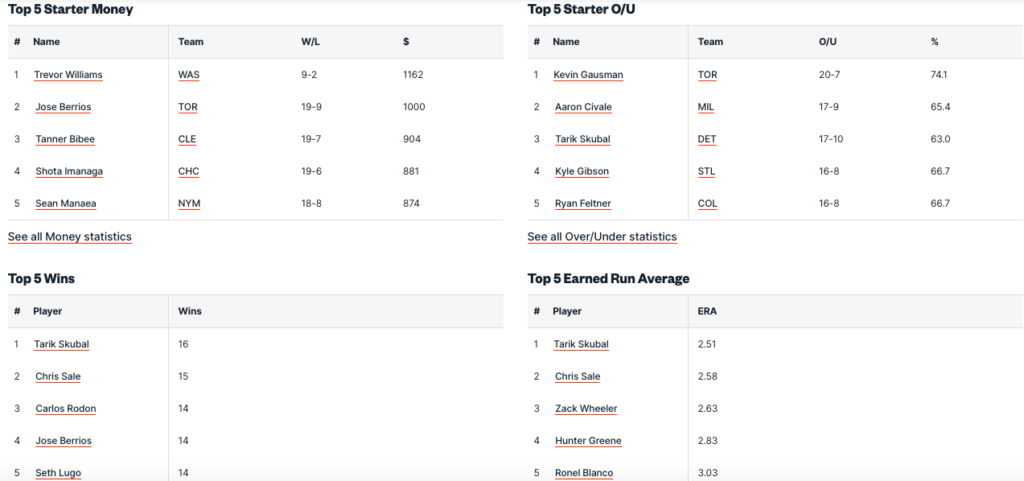Screen dimensions: 1024x481
Task: Open Kevin Gausman player link
Action: point(587,75)
